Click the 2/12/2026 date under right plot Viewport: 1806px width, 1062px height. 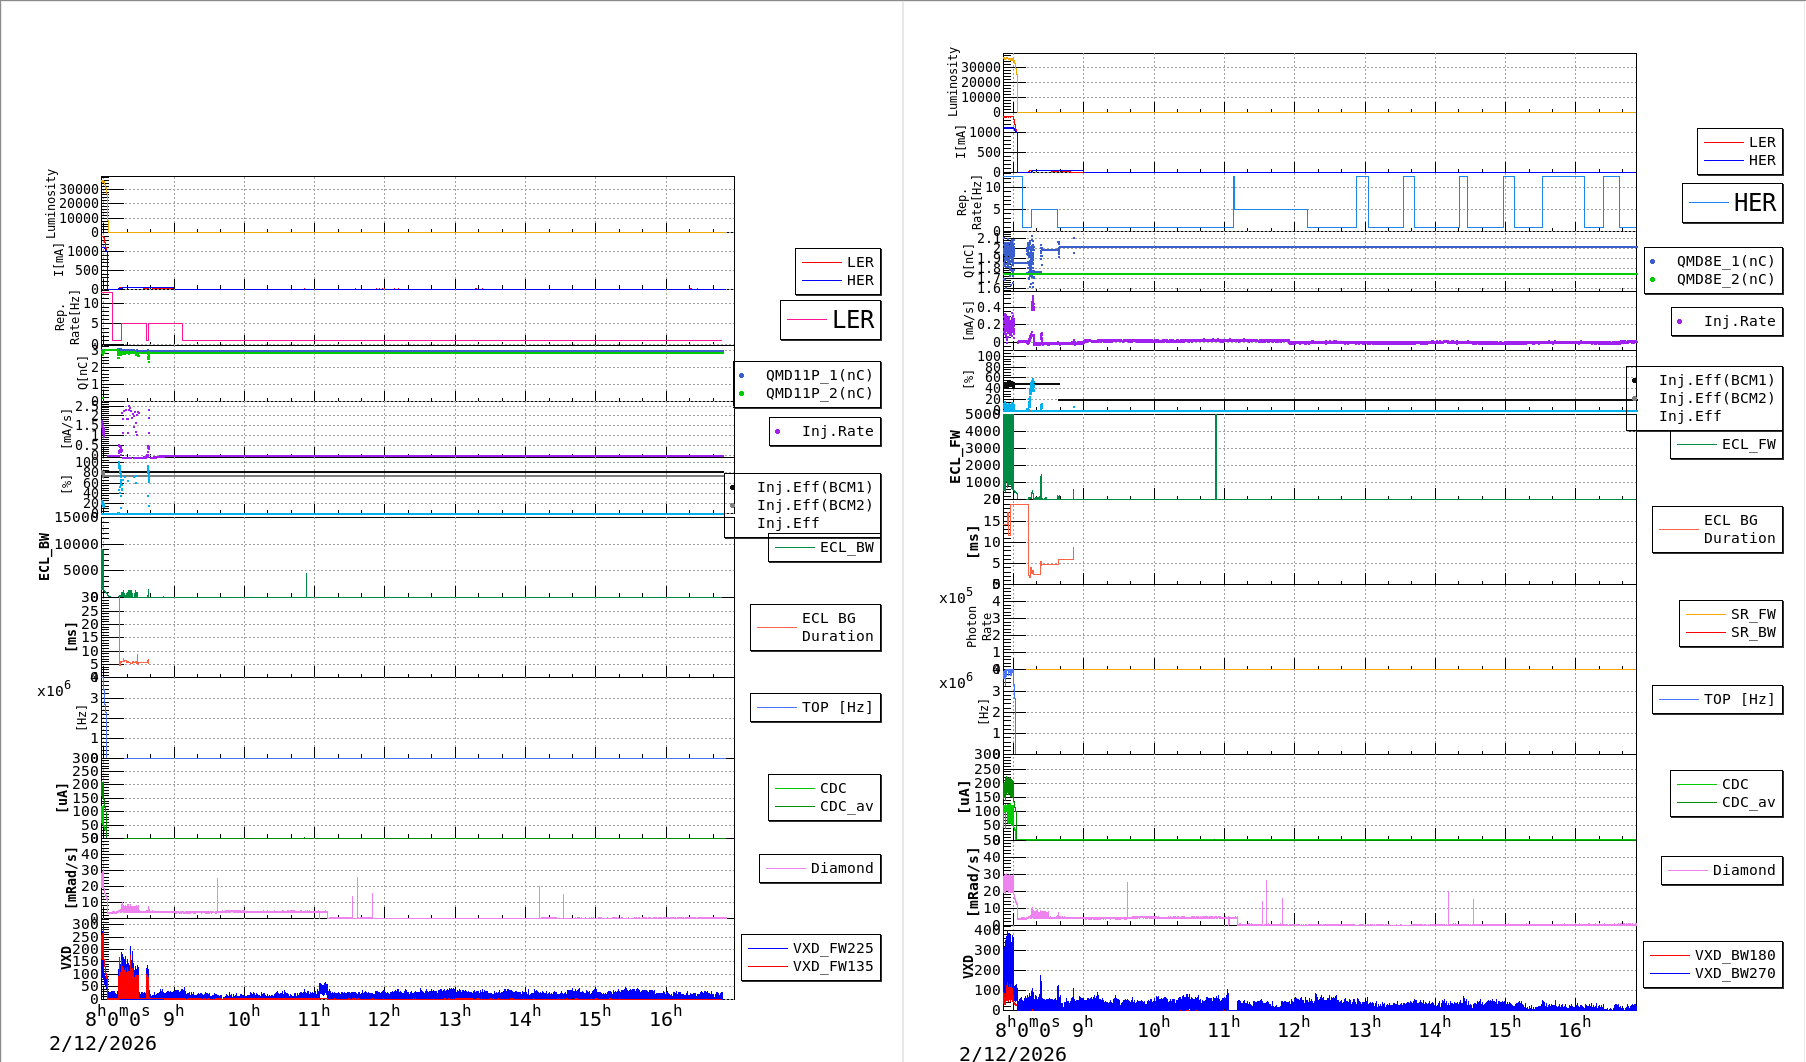(x=1012, y=1053)
